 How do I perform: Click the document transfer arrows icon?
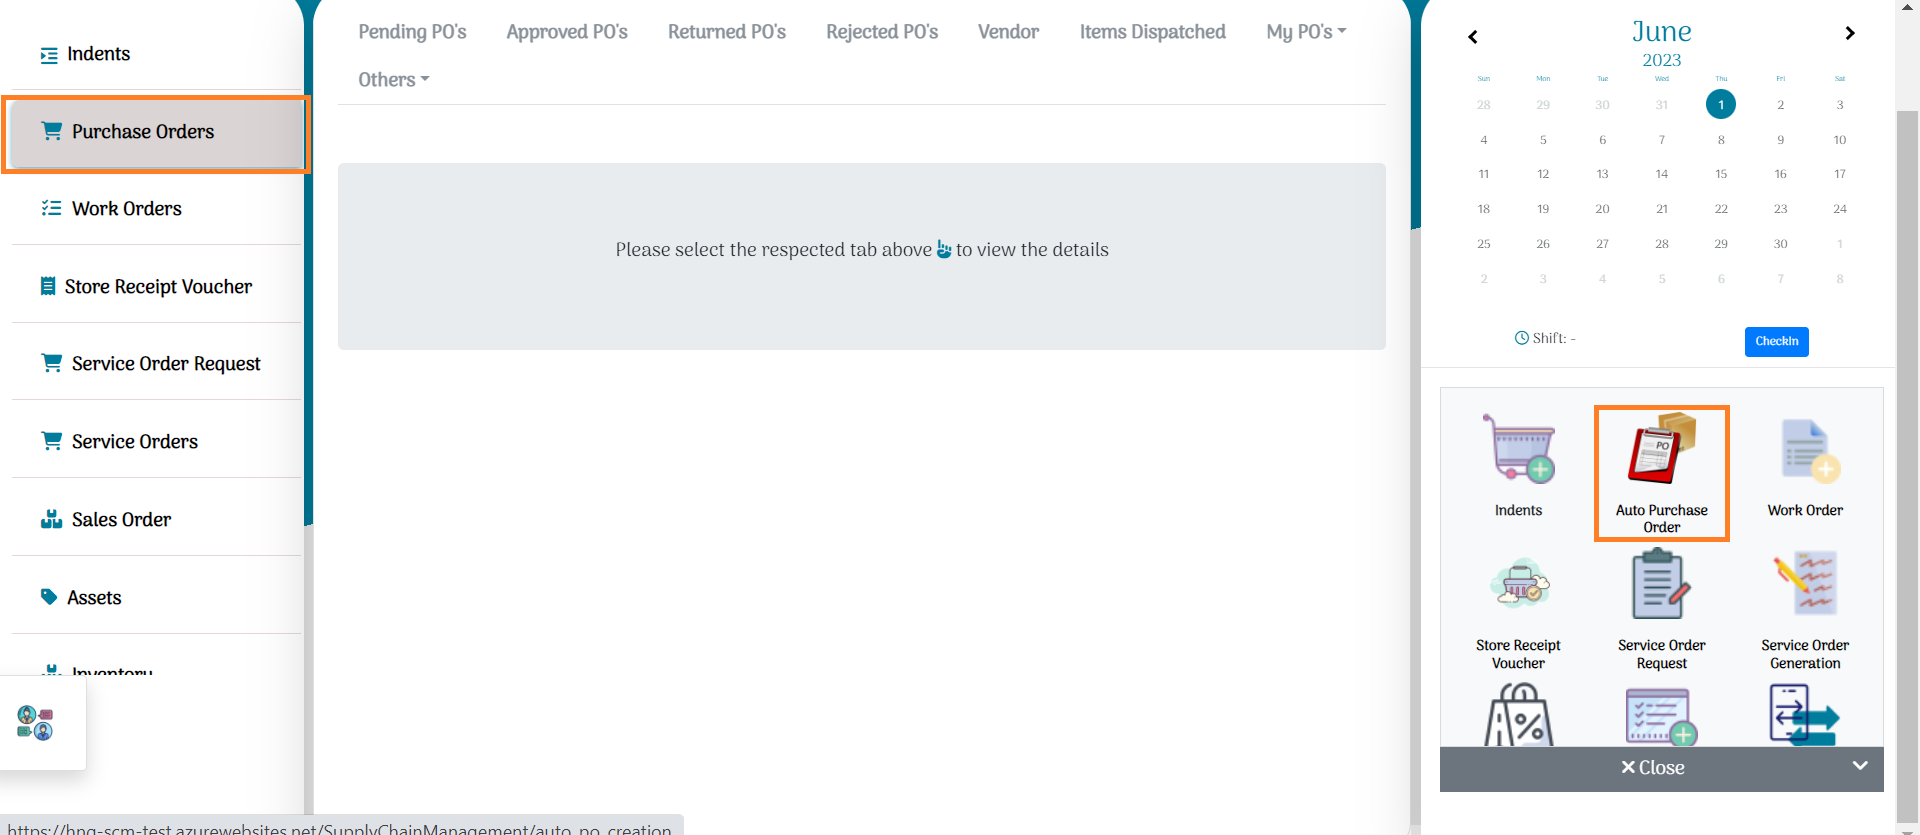(1805, 714)
